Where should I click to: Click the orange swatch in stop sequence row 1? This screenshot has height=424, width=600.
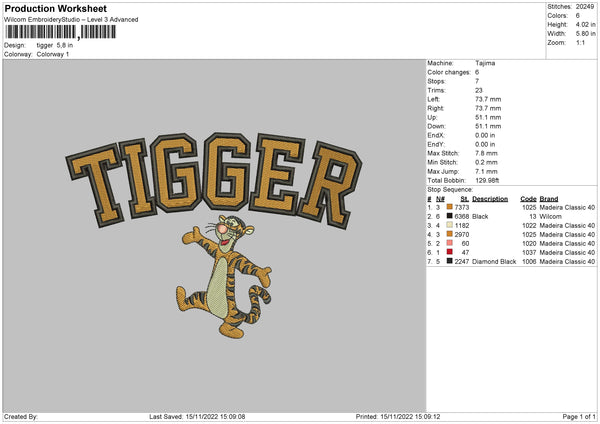(450, 207)
